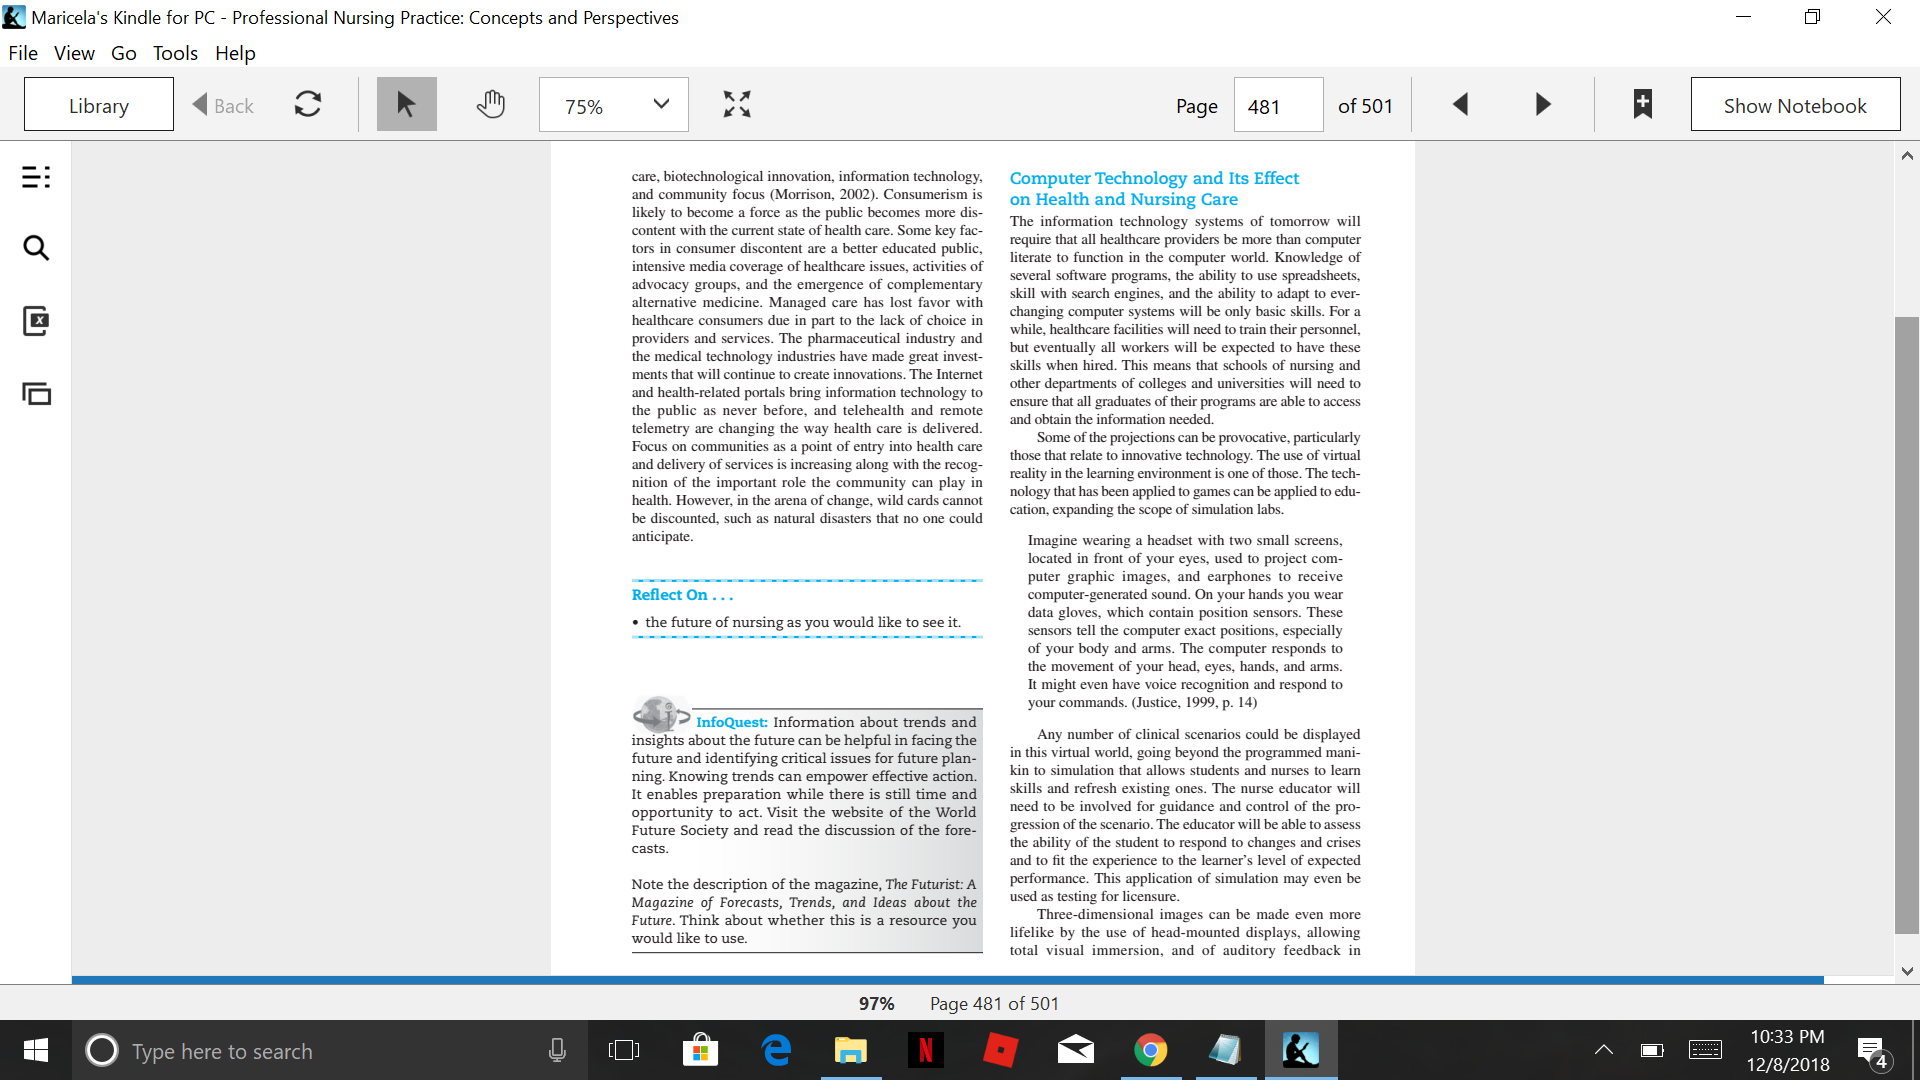Click the page number input field
Image resolution: width=1920 pixels, height=1080 pixels.
(1278, 105)
